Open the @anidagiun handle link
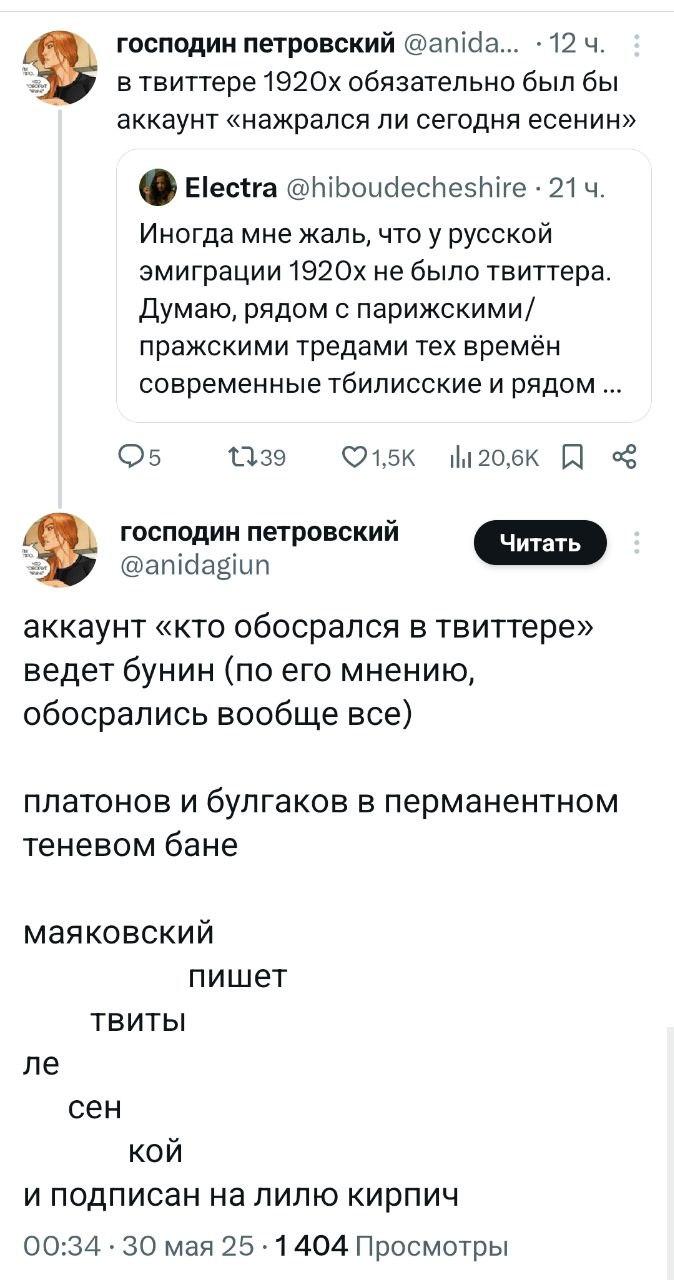Image resolution: width=674 pixels, height=1280 pixels. [194, 567]
